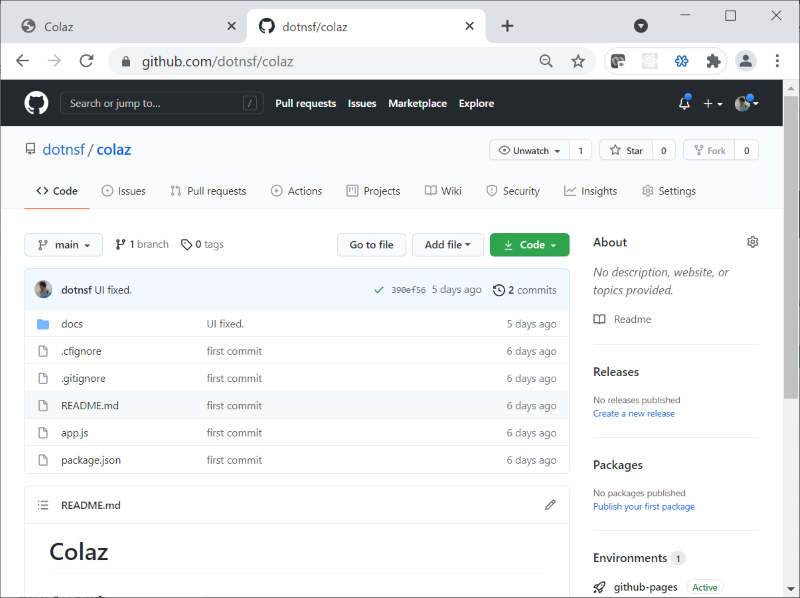Open the 1 branch link
The width and height of the screenshot is (800, 598).
click(142, 244)
